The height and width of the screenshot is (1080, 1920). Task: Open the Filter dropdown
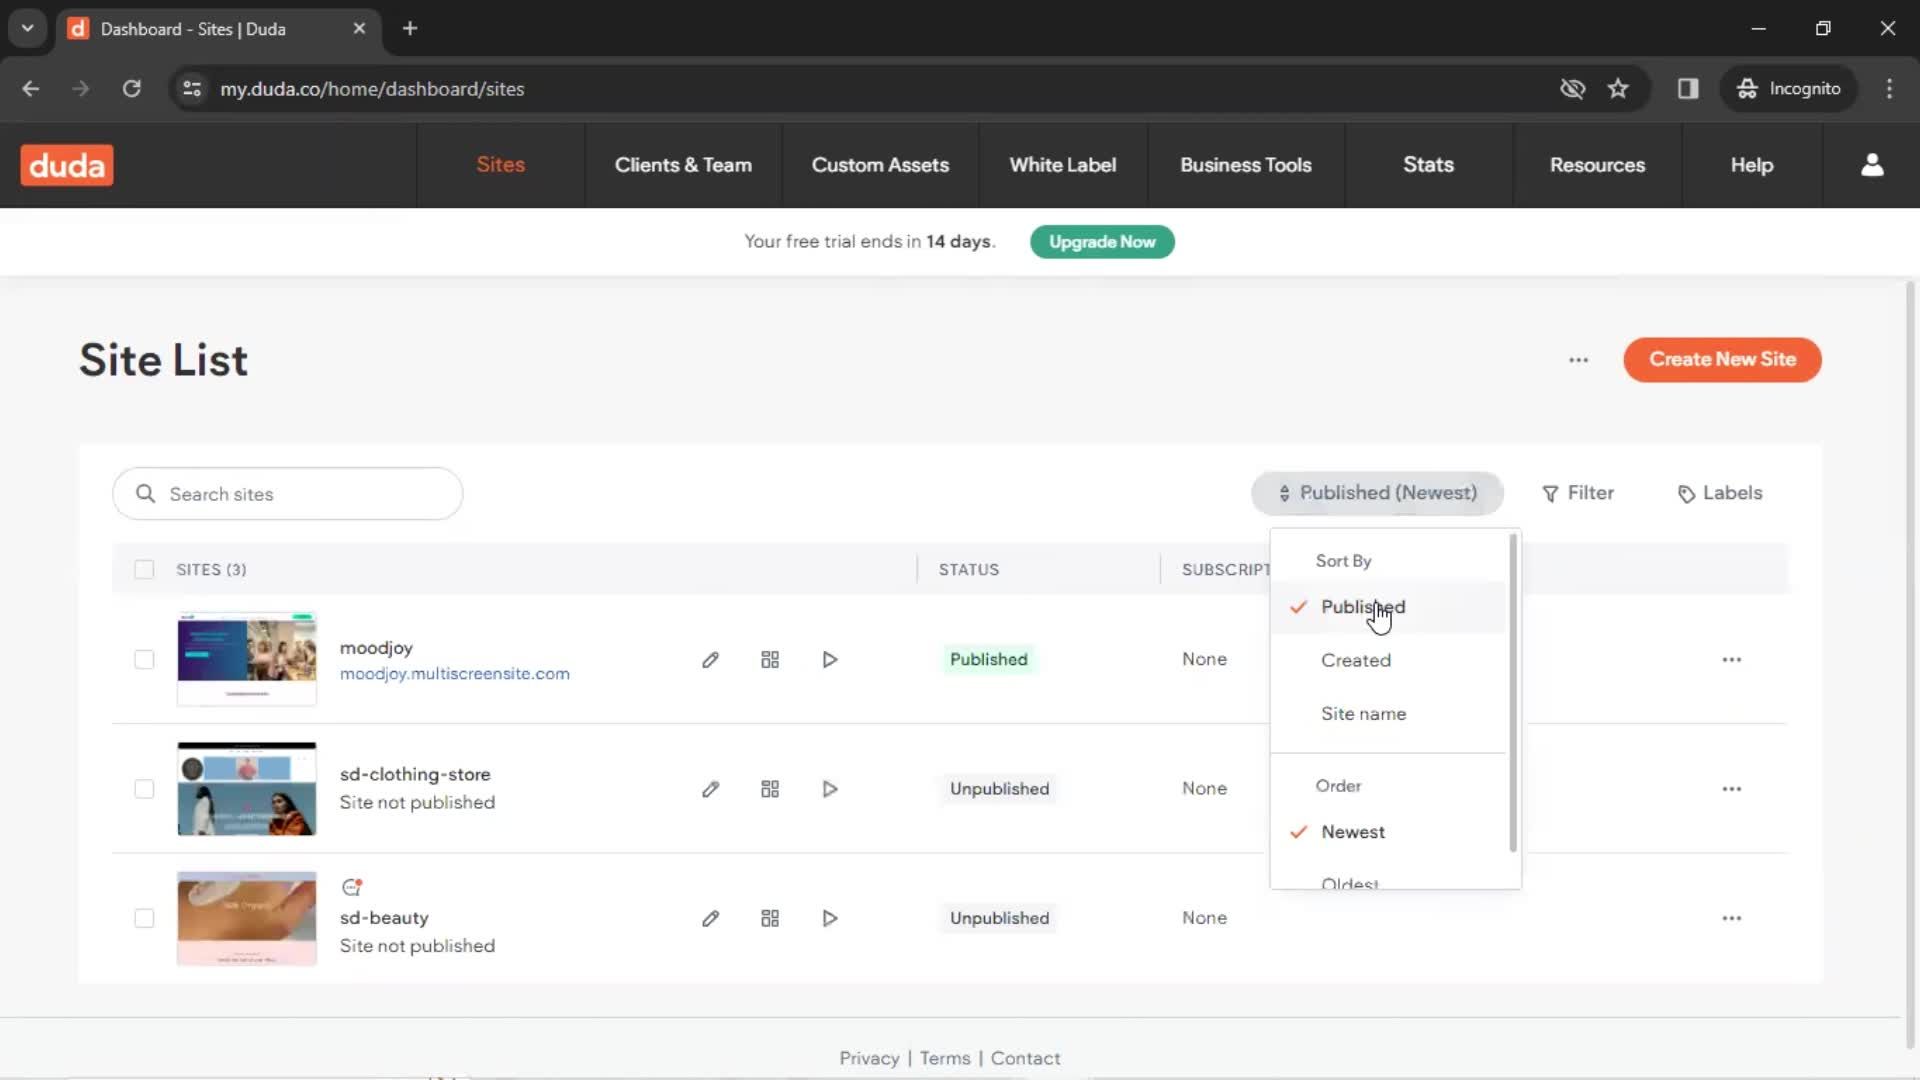(1578, 493)
